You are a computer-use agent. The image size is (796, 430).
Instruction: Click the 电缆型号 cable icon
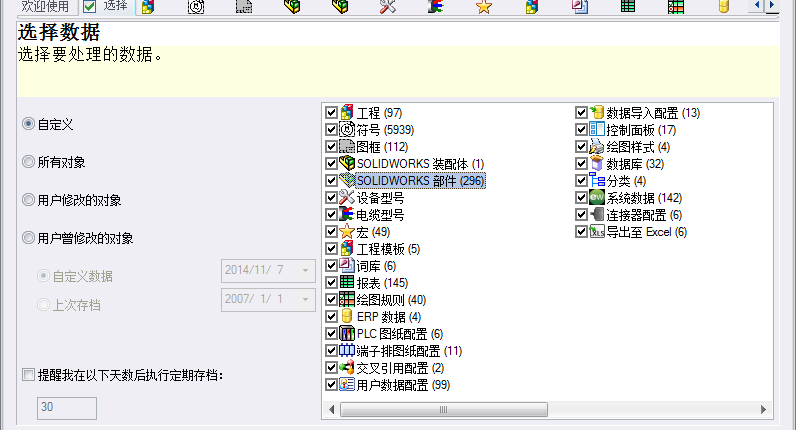click(x=347, y=214)
